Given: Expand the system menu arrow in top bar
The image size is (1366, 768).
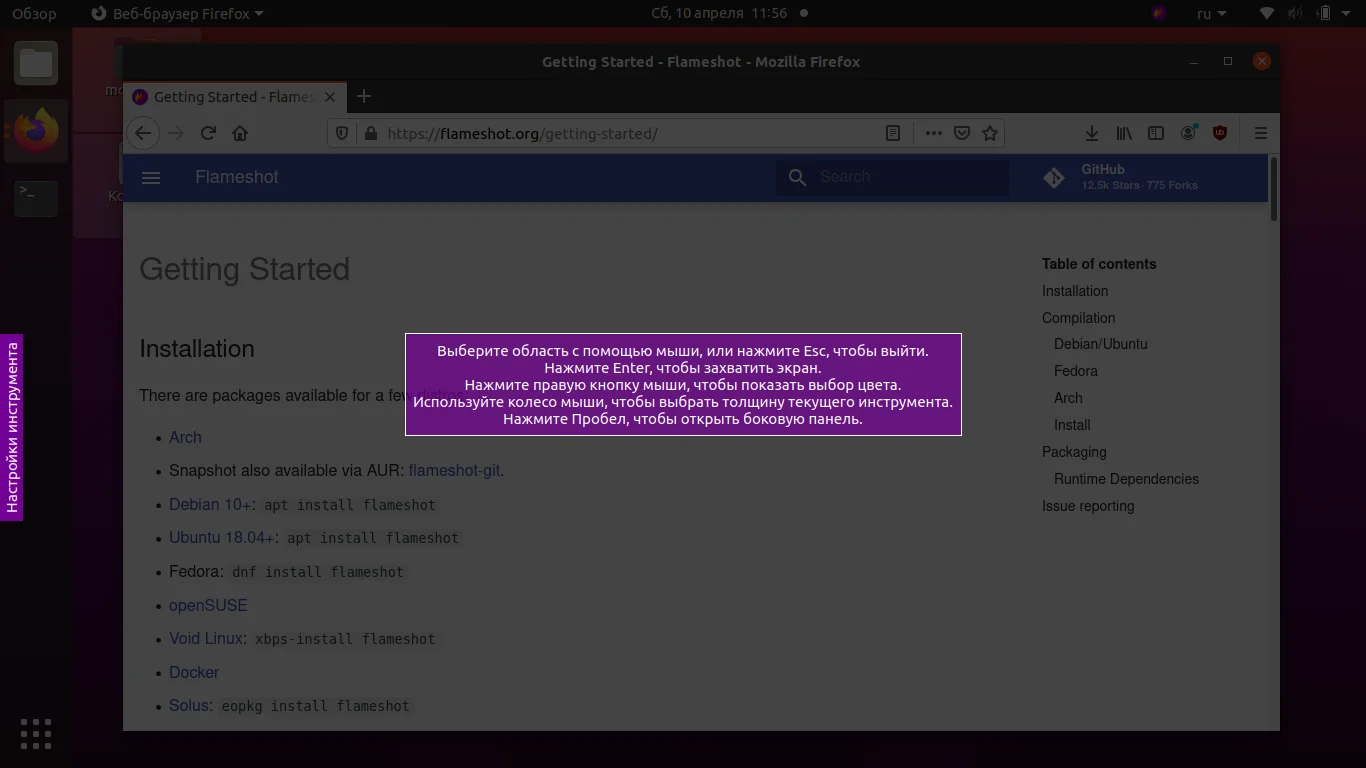Looking at the screenshot, I should [x=1348, y=14].
